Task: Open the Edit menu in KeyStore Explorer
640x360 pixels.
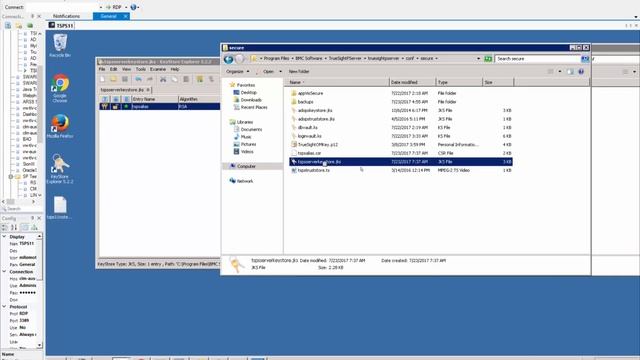Action: coord(113,69)
